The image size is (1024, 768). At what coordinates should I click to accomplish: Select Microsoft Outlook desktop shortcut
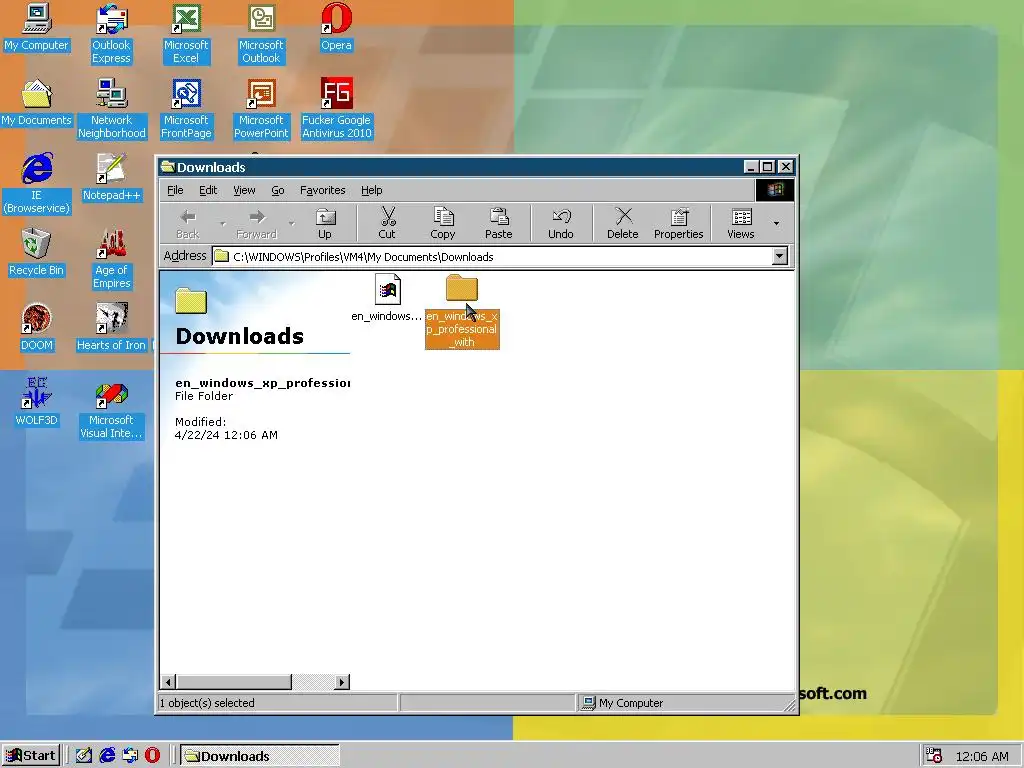tap(261, 34)
